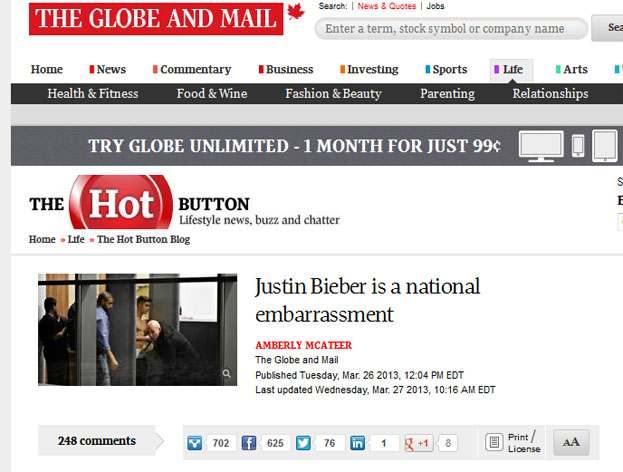This screenshot has width=623, height=472.
Task: Click The Hot Button Blog breadcrumb
Action: [143, 239]
